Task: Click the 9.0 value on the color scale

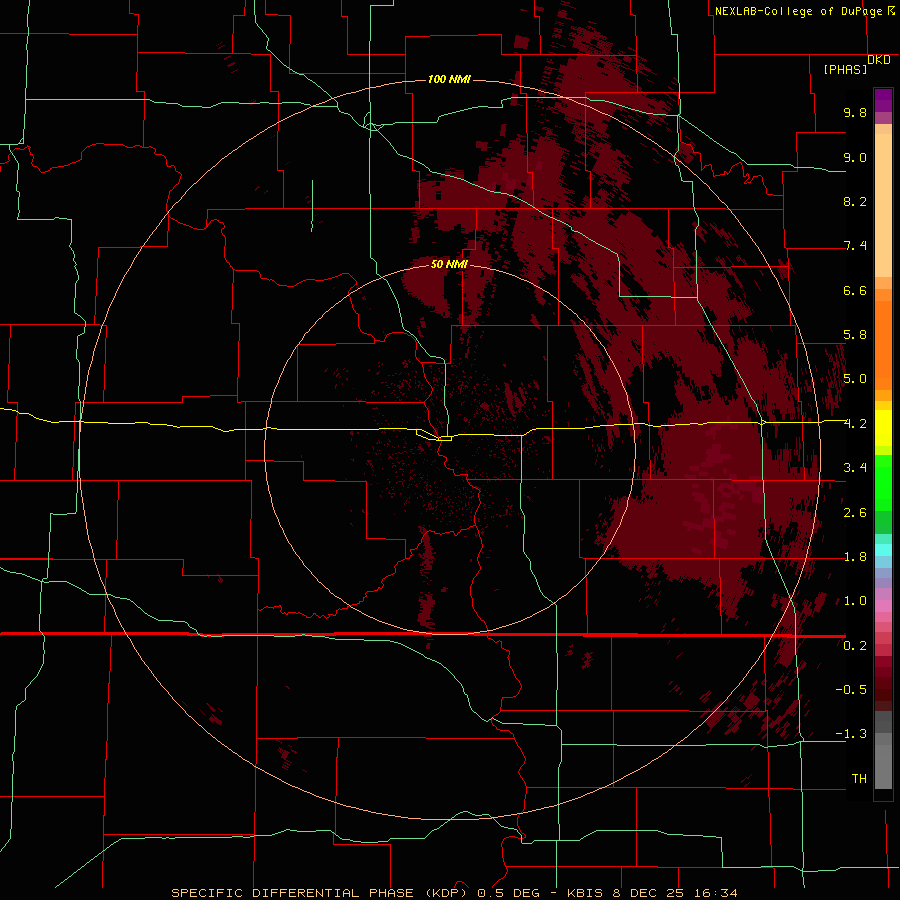Action: point(855,157)
